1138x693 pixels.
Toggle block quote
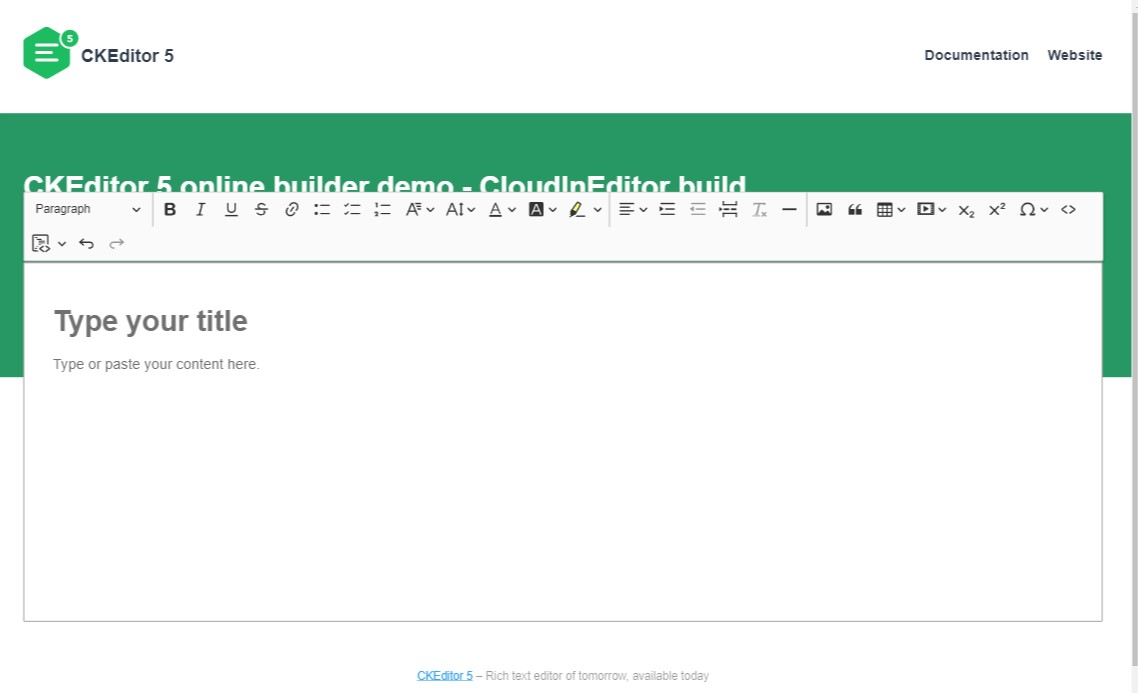(855, 210)
